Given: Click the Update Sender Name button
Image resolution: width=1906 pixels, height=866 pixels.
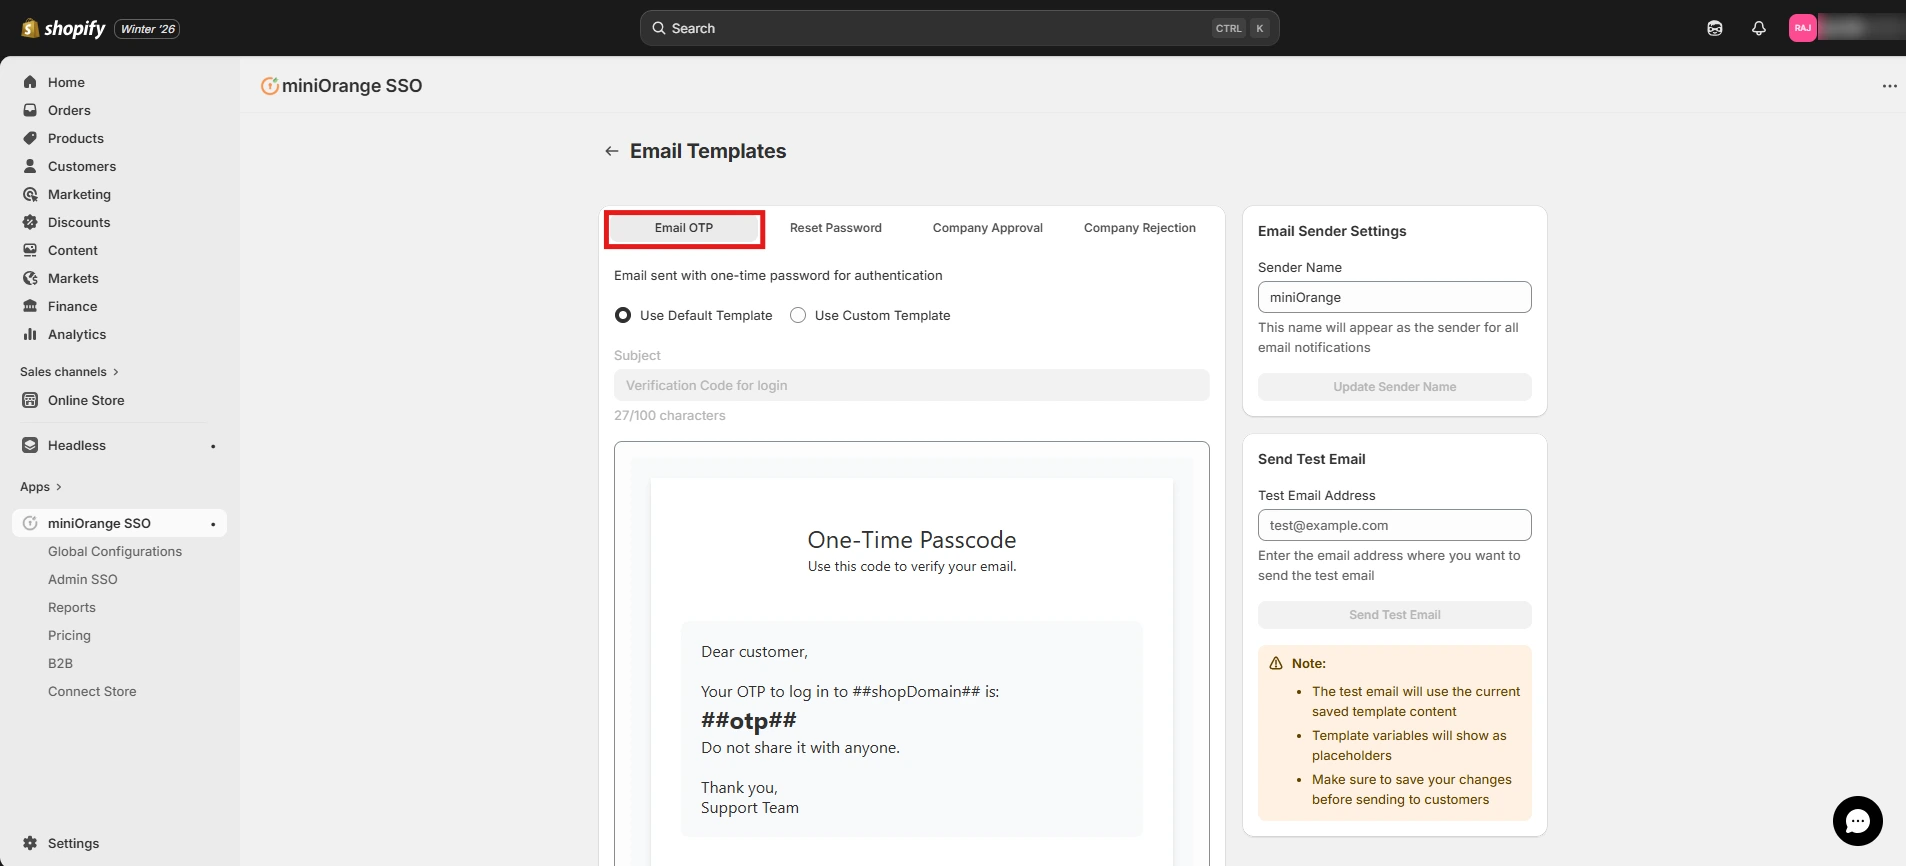Looking at the screenshot, I should [x=1394, y=387].
